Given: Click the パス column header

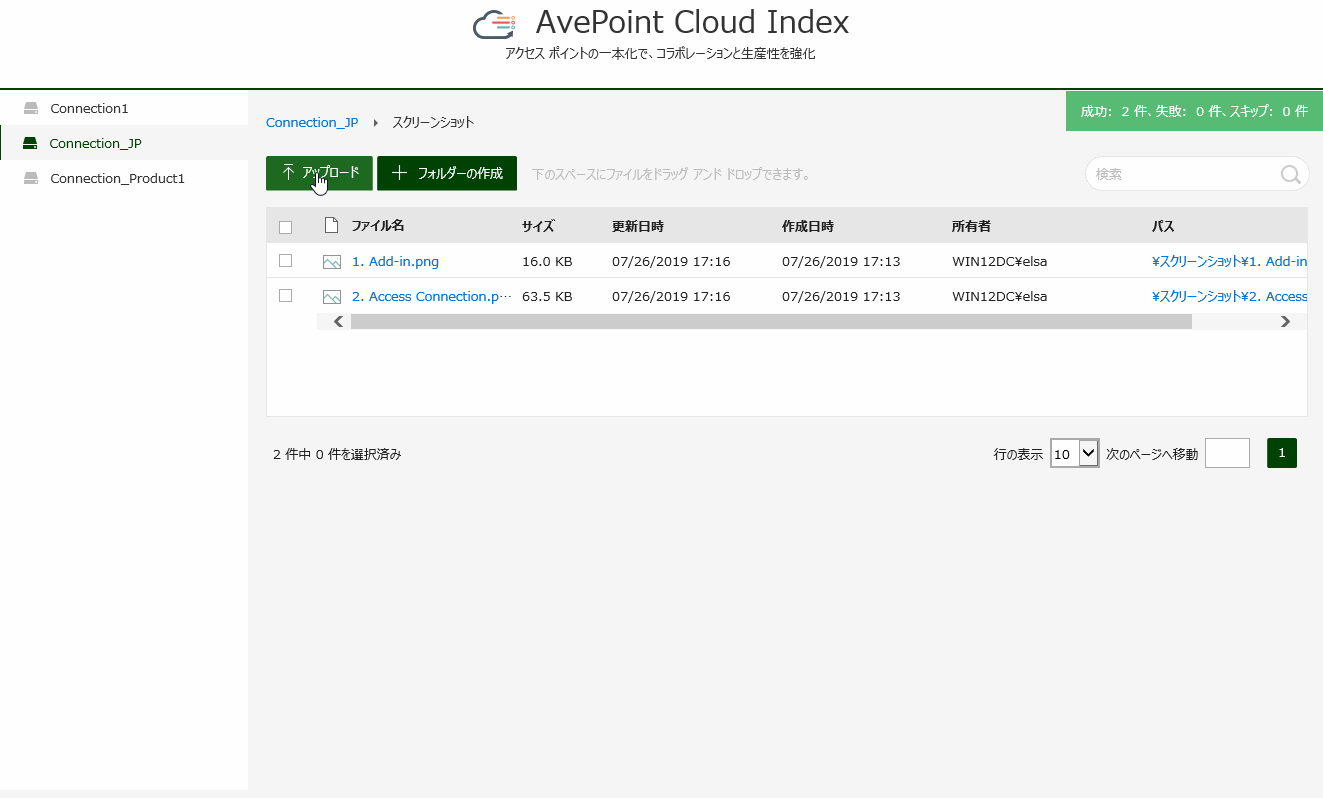Looking at the screenshot, I should pyautogui.click(x=1163, y=227).
